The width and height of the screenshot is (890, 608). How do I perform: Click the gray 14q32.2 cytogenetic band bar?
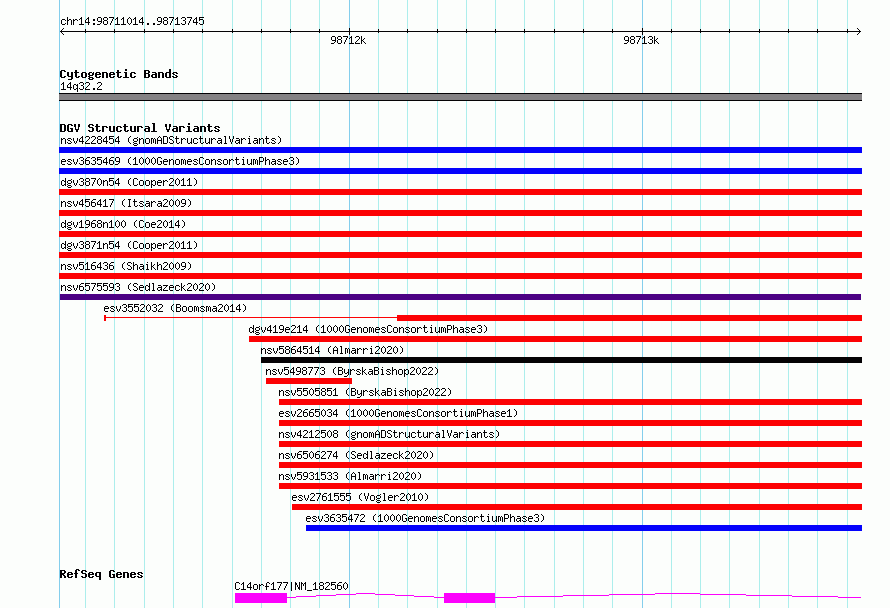(x=460, y=98)
